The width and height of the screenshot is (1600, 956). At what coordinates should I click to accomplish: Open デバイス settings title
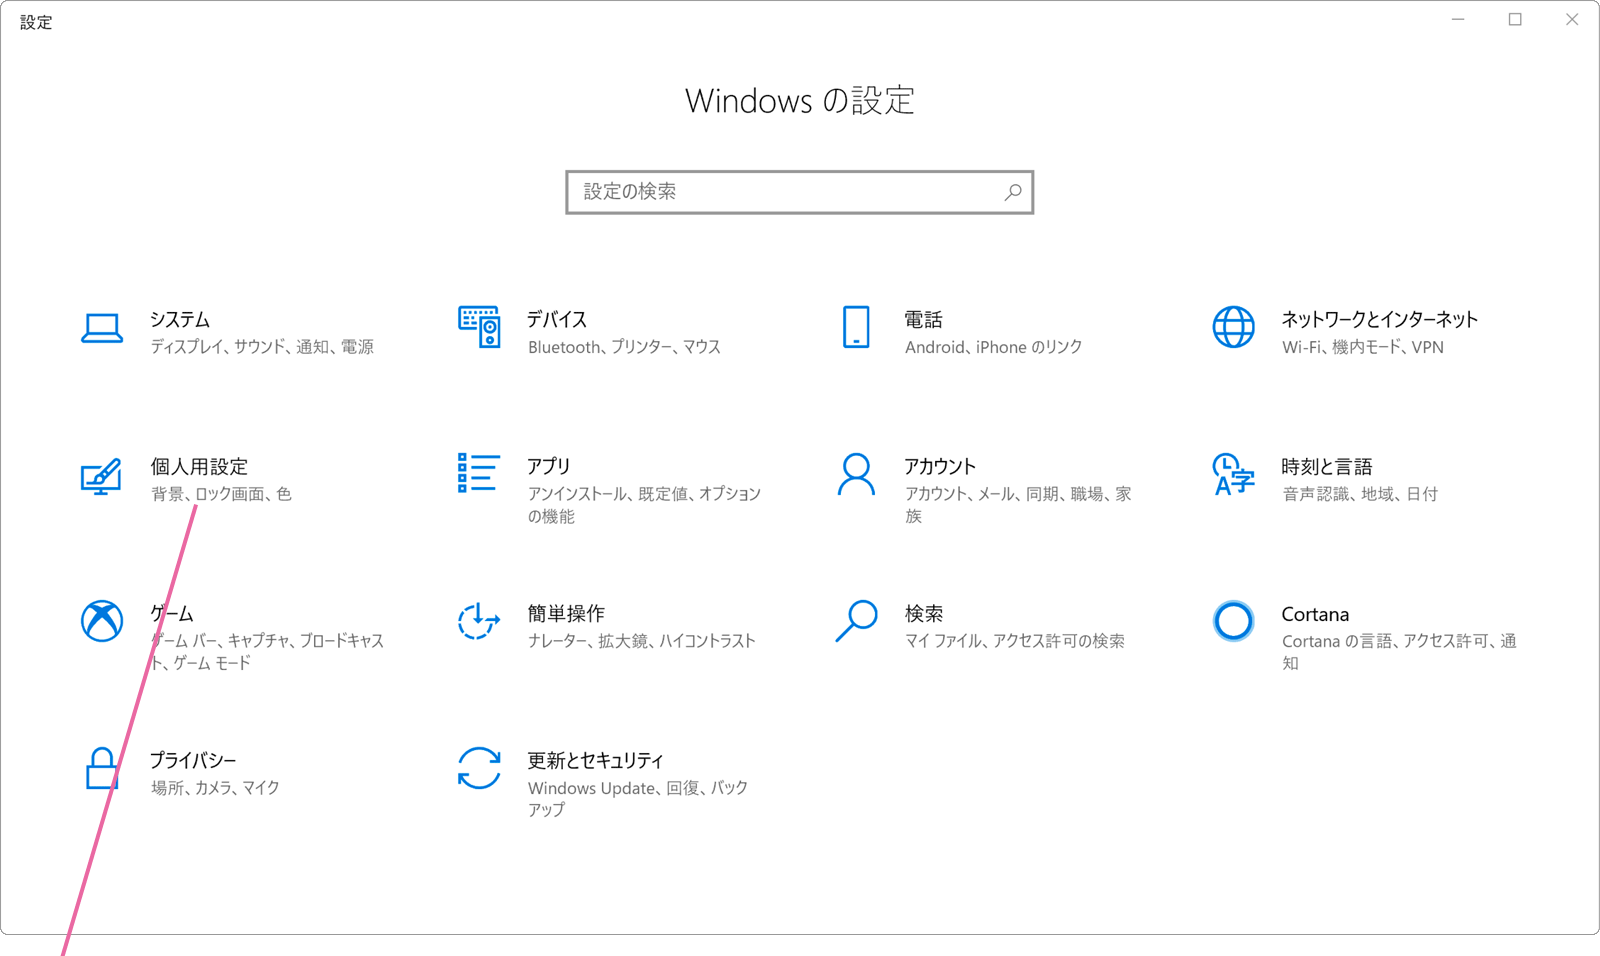click(557, 320)
